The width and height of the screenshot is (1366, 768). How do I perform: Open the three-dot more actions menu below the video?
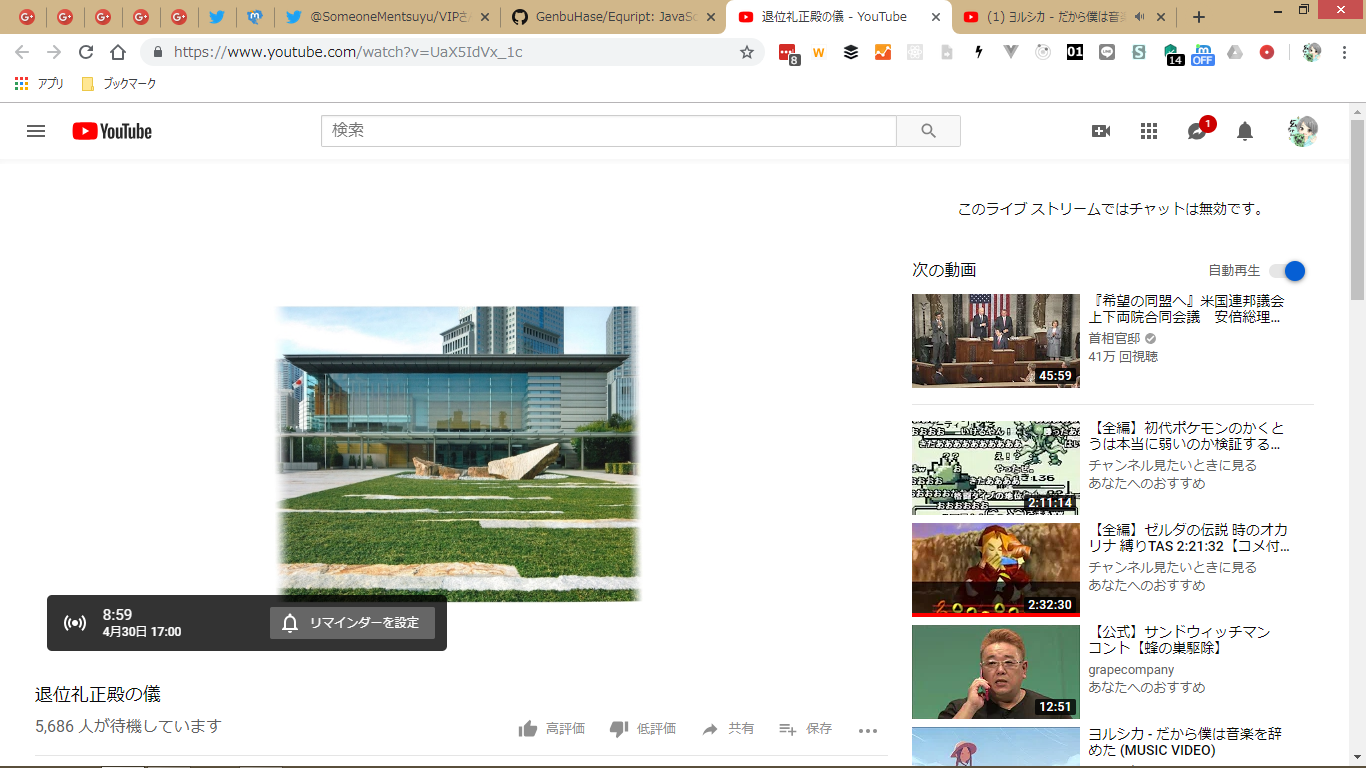(867, 730)
